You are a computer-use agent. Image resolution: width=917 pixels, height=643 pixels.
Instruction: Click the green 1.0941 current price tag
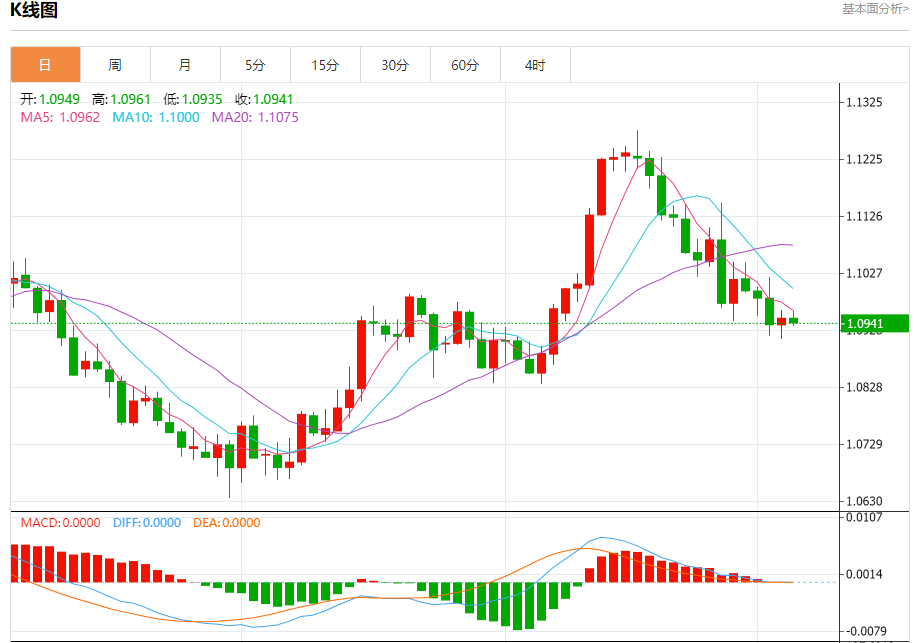[875, 324]
